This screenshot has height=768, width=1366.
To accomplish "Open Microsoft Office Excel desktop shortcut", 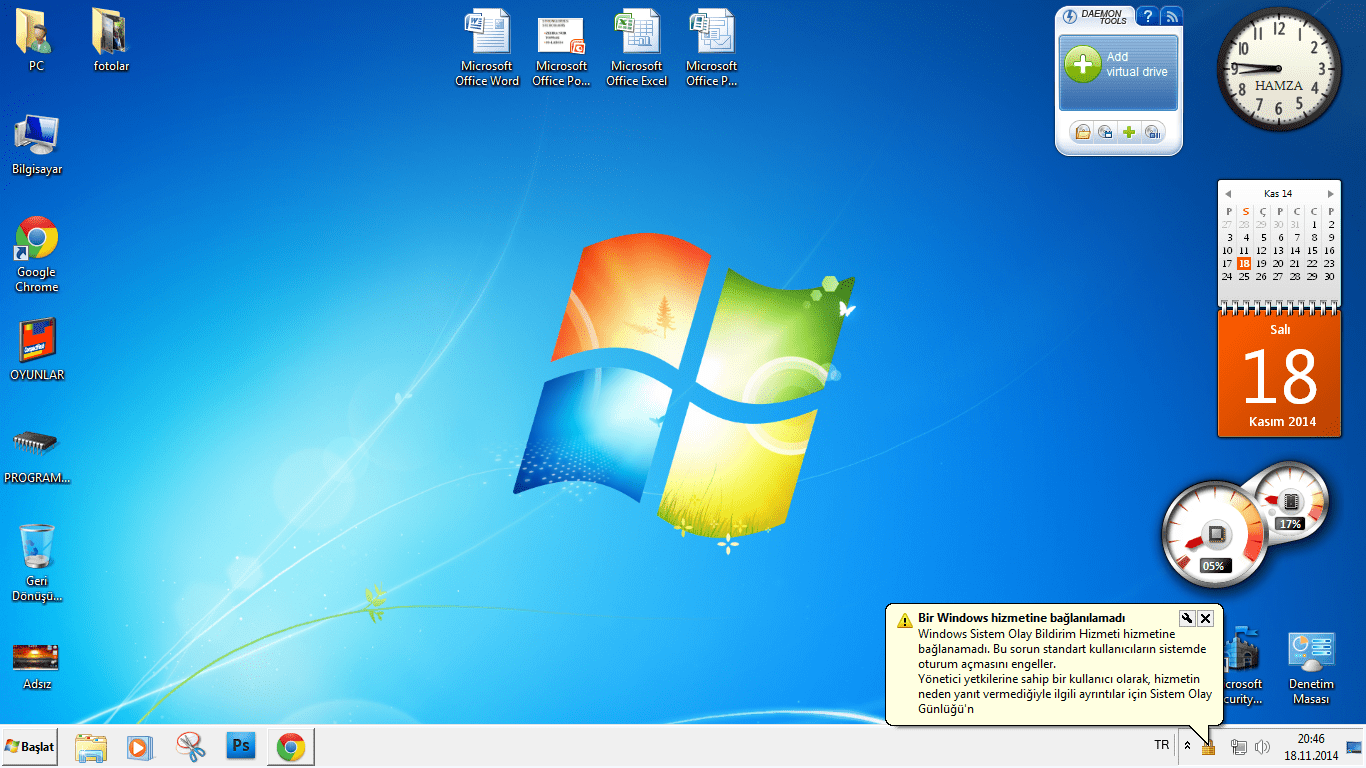I will [638, 47].
